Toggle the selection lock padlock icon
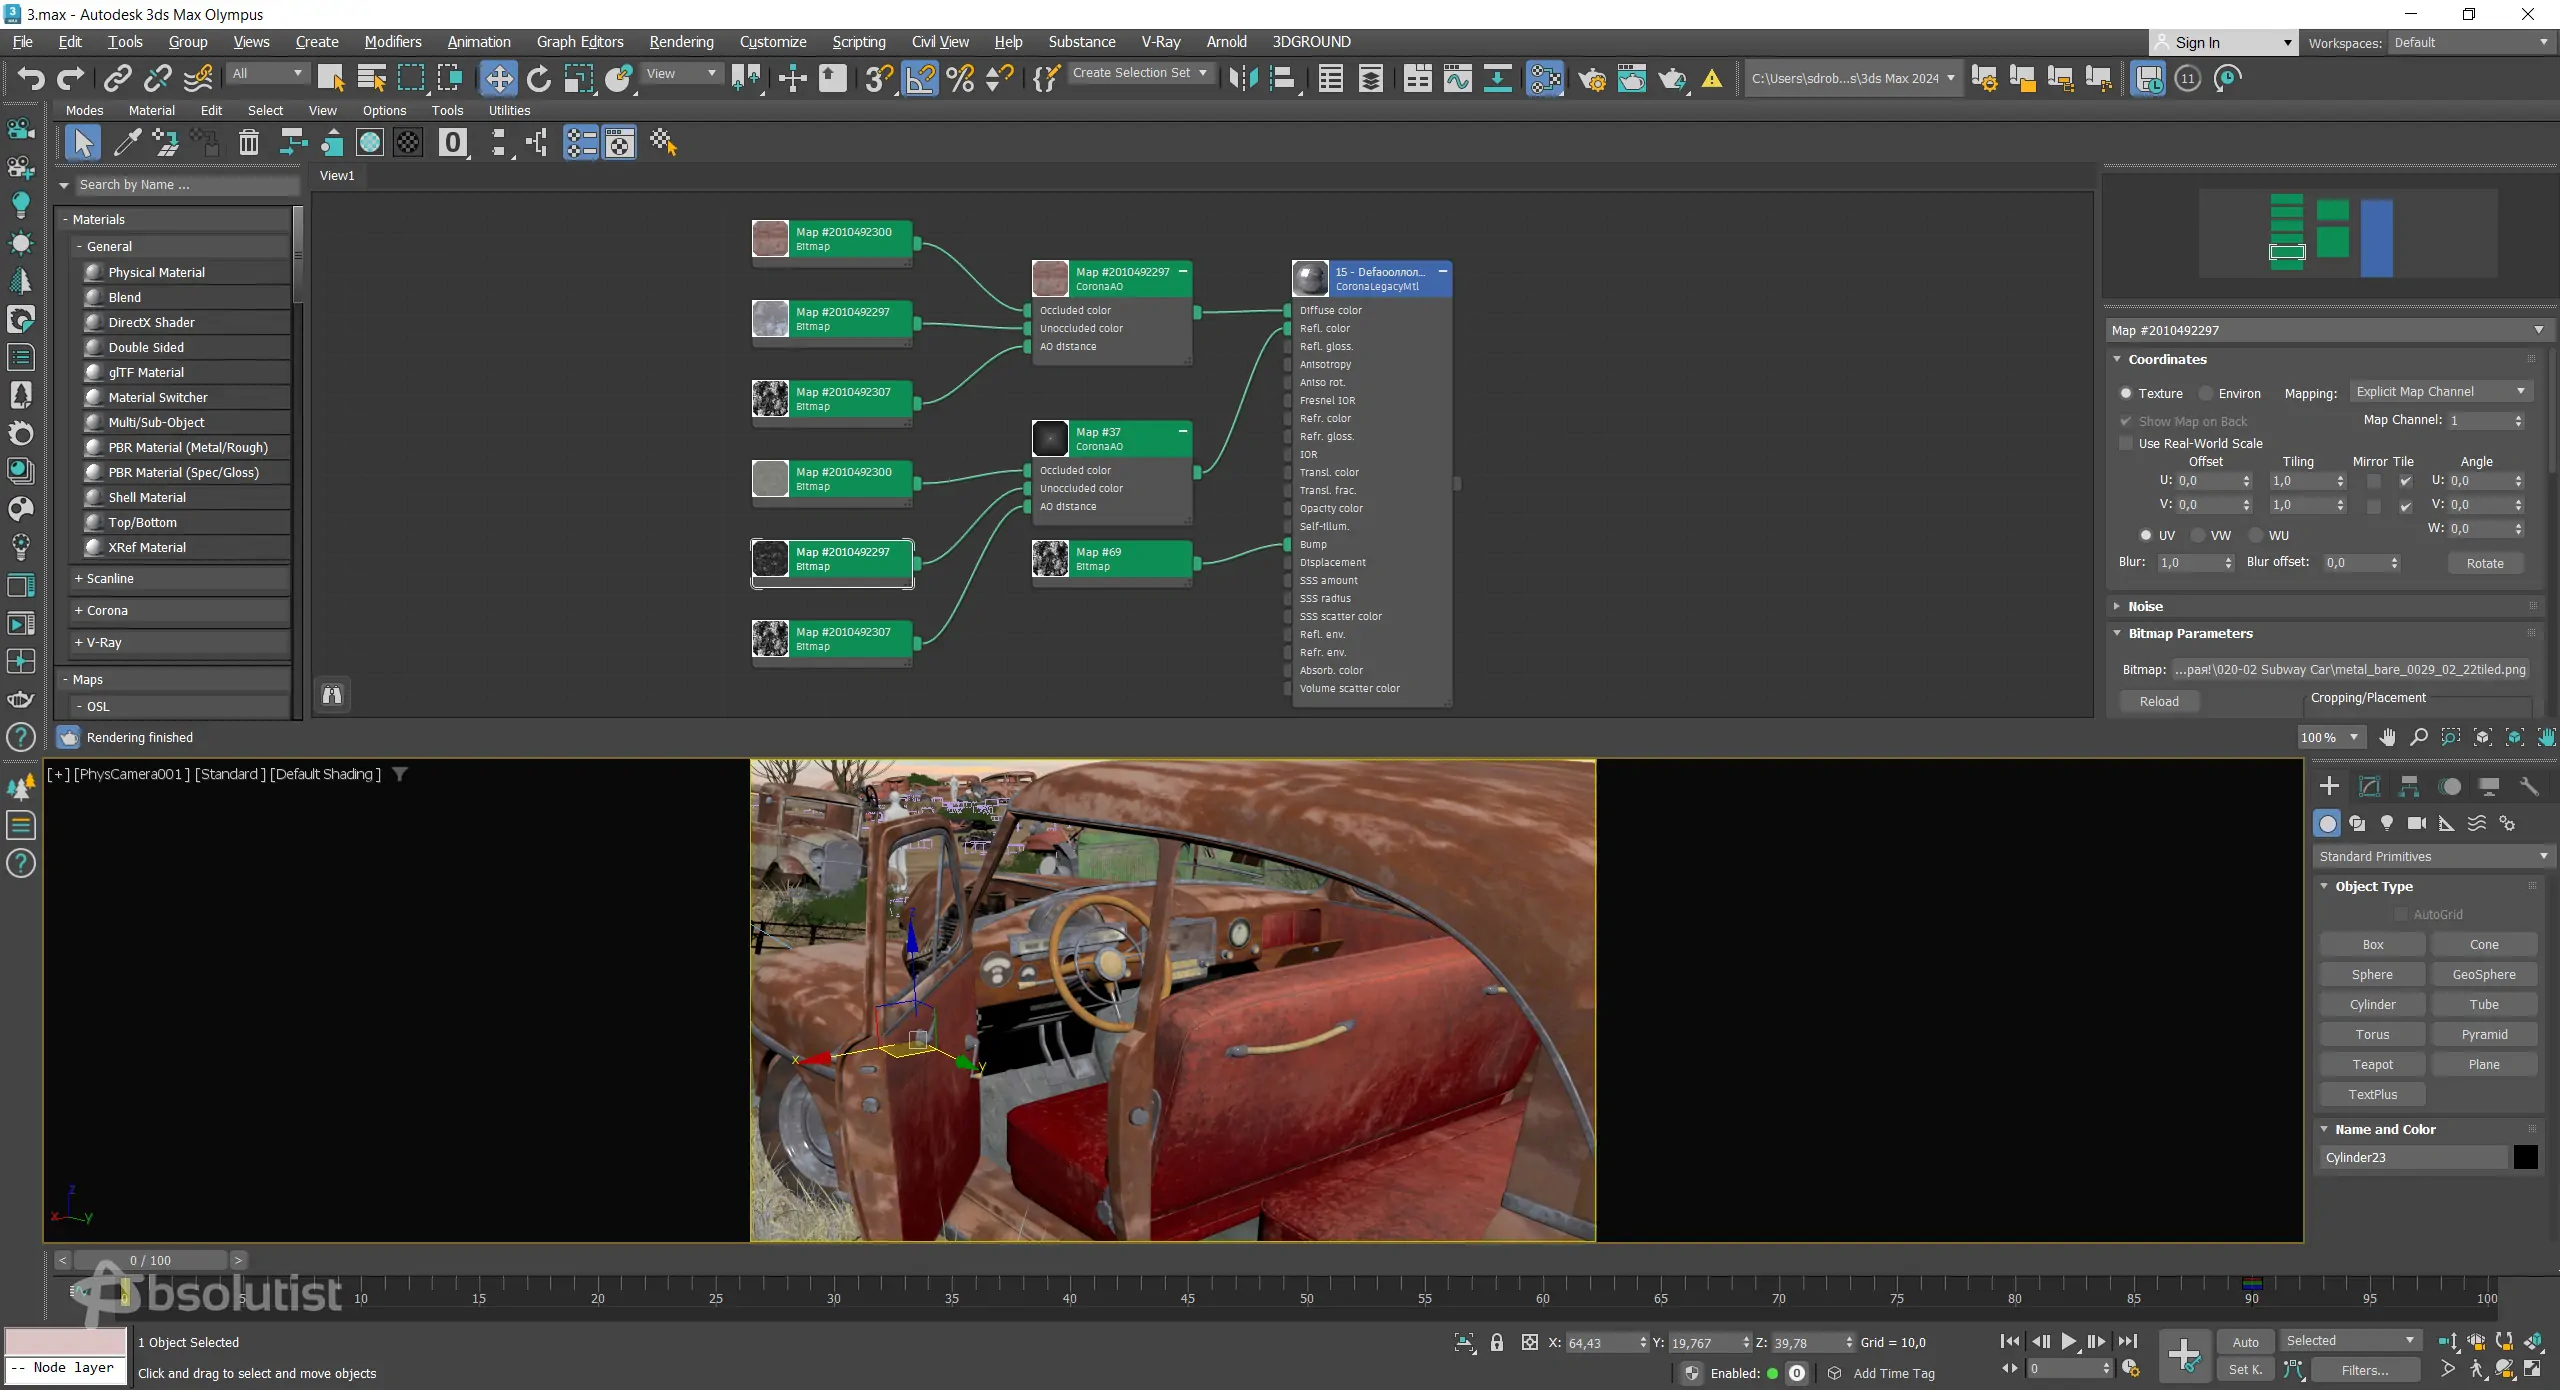2560x1390 pixels. 1497,1343
